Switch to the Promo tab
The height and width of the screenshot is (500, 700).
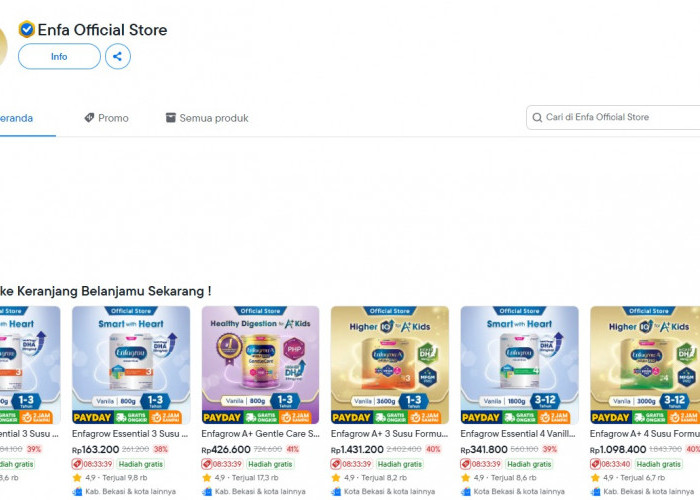click(106, 118)
